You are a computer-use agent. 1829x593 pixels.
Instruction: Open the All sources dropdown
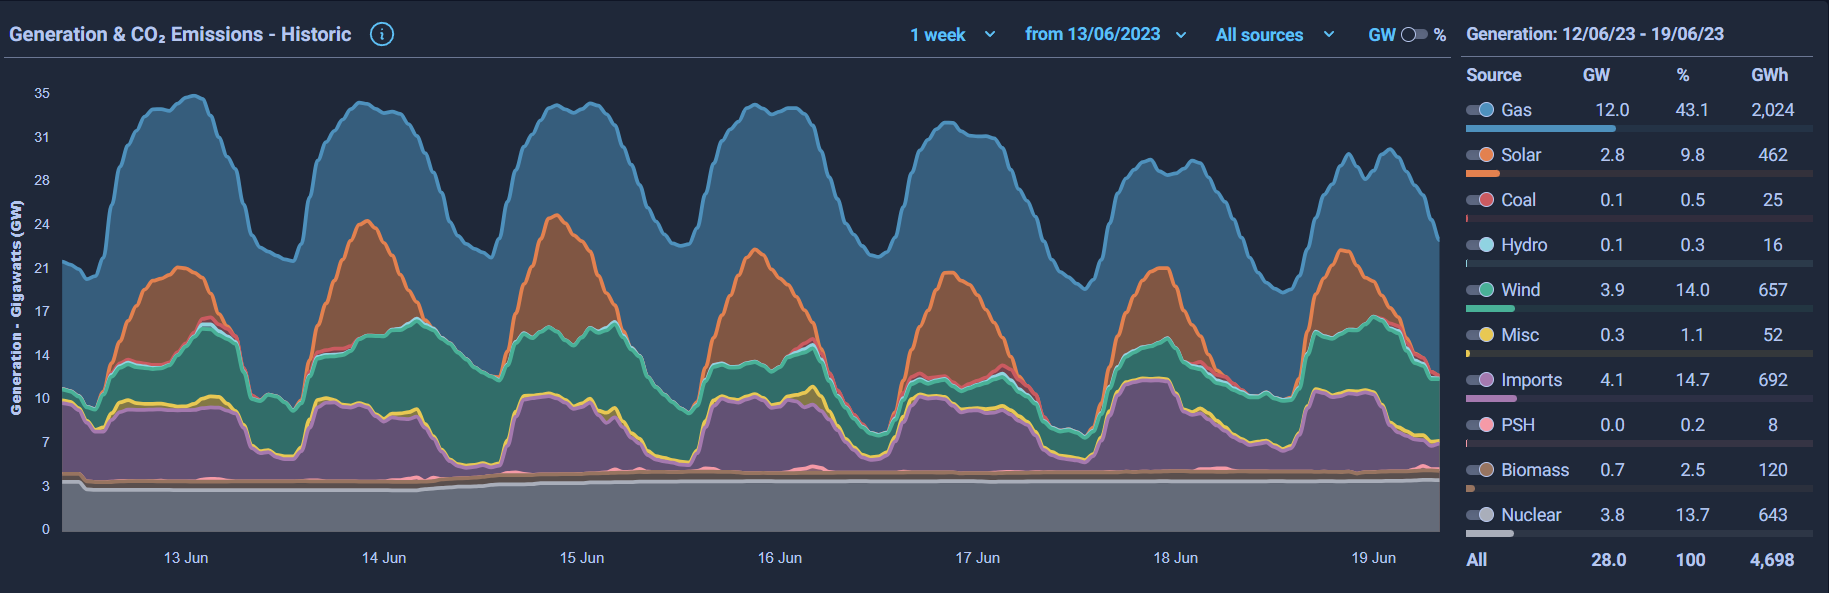[x=1275, y=35]
